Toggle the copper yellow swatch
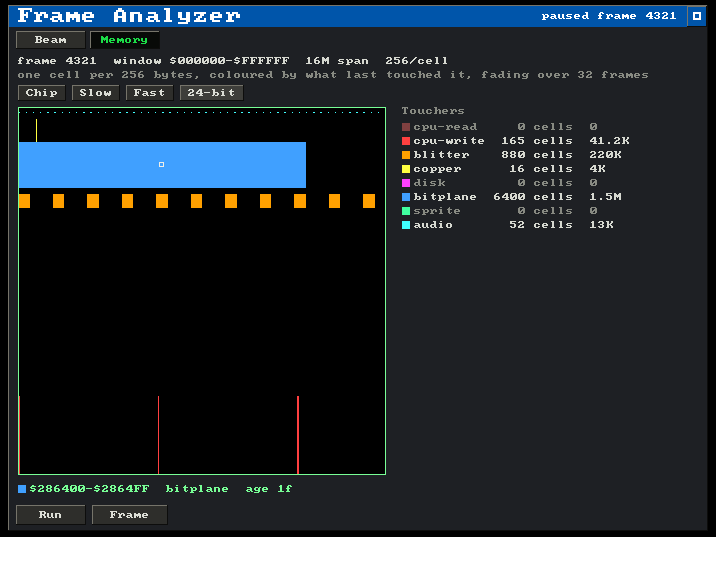This screenshot has height=581, width=716. [405, 169]
